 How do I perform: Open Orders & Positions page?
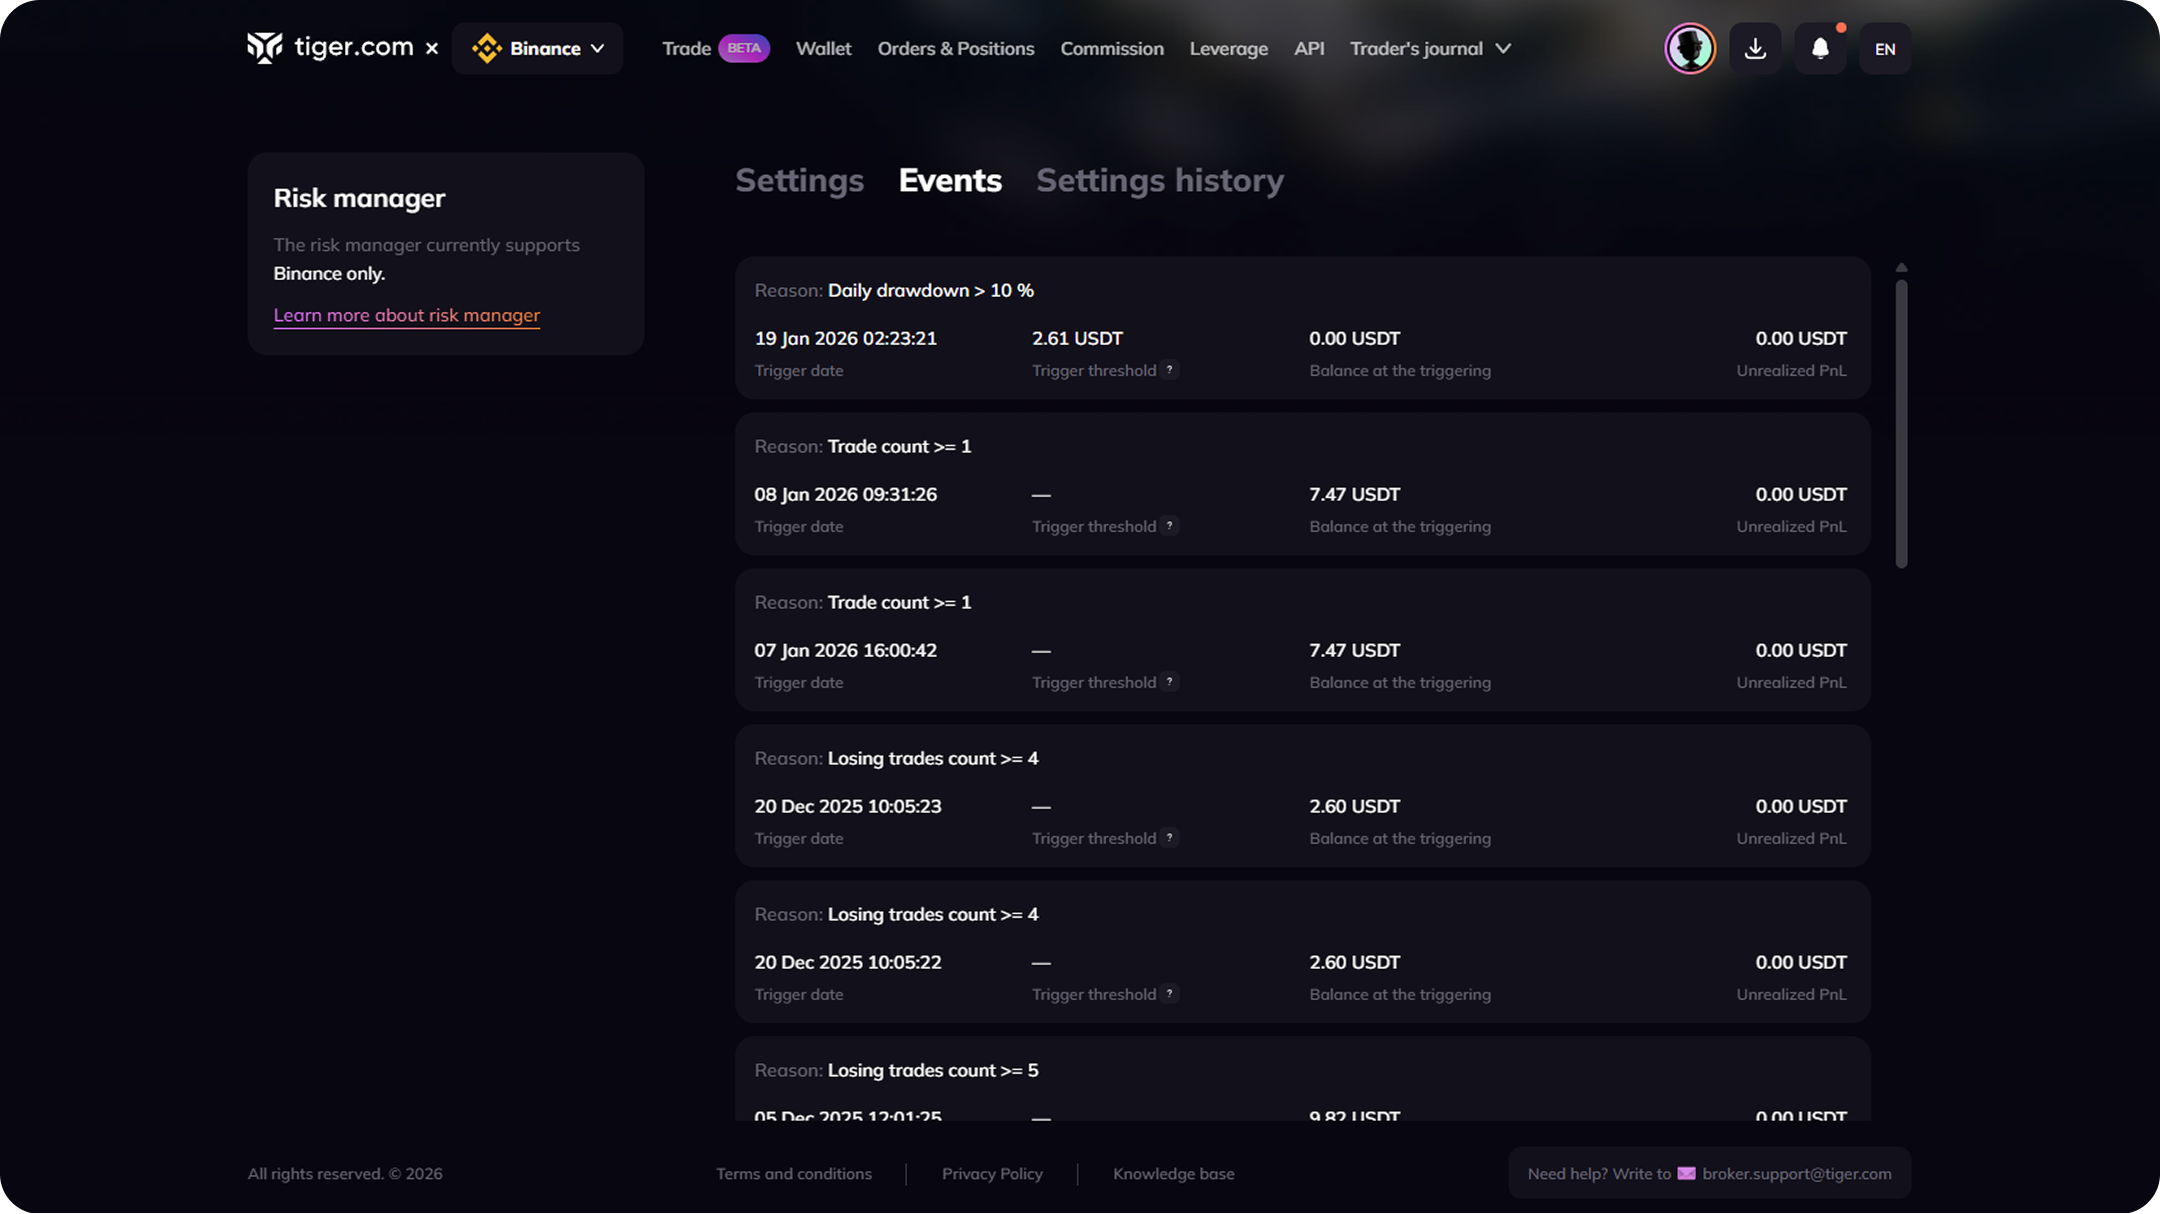click(955, 48)
